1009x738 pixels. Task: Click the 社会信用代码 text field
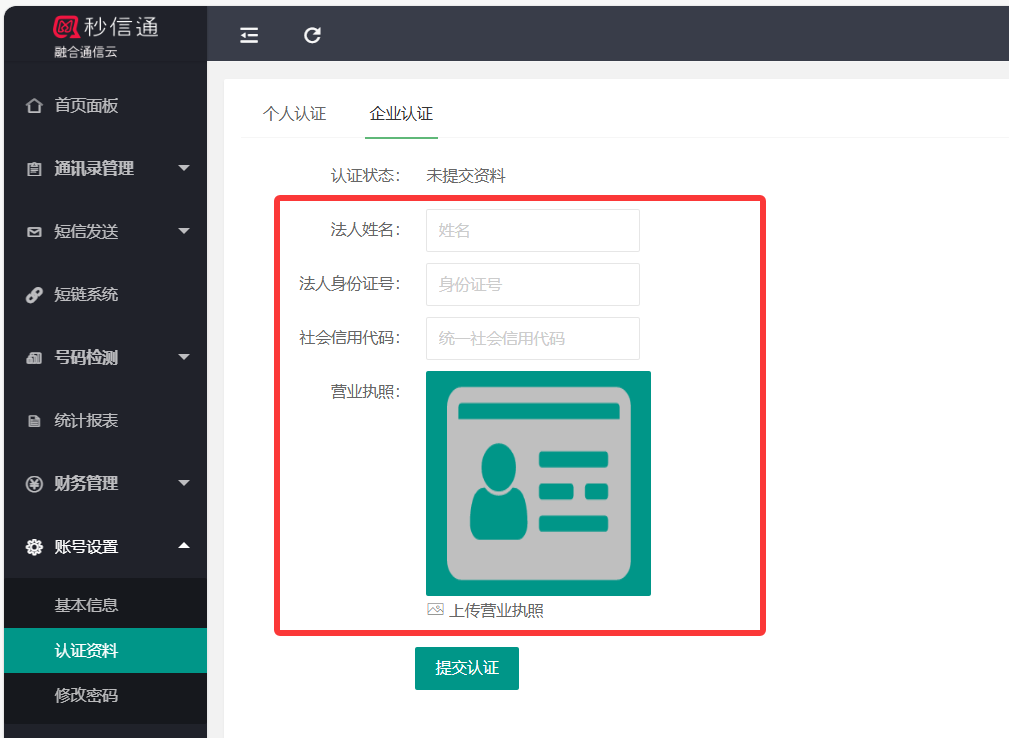(532, 339)
